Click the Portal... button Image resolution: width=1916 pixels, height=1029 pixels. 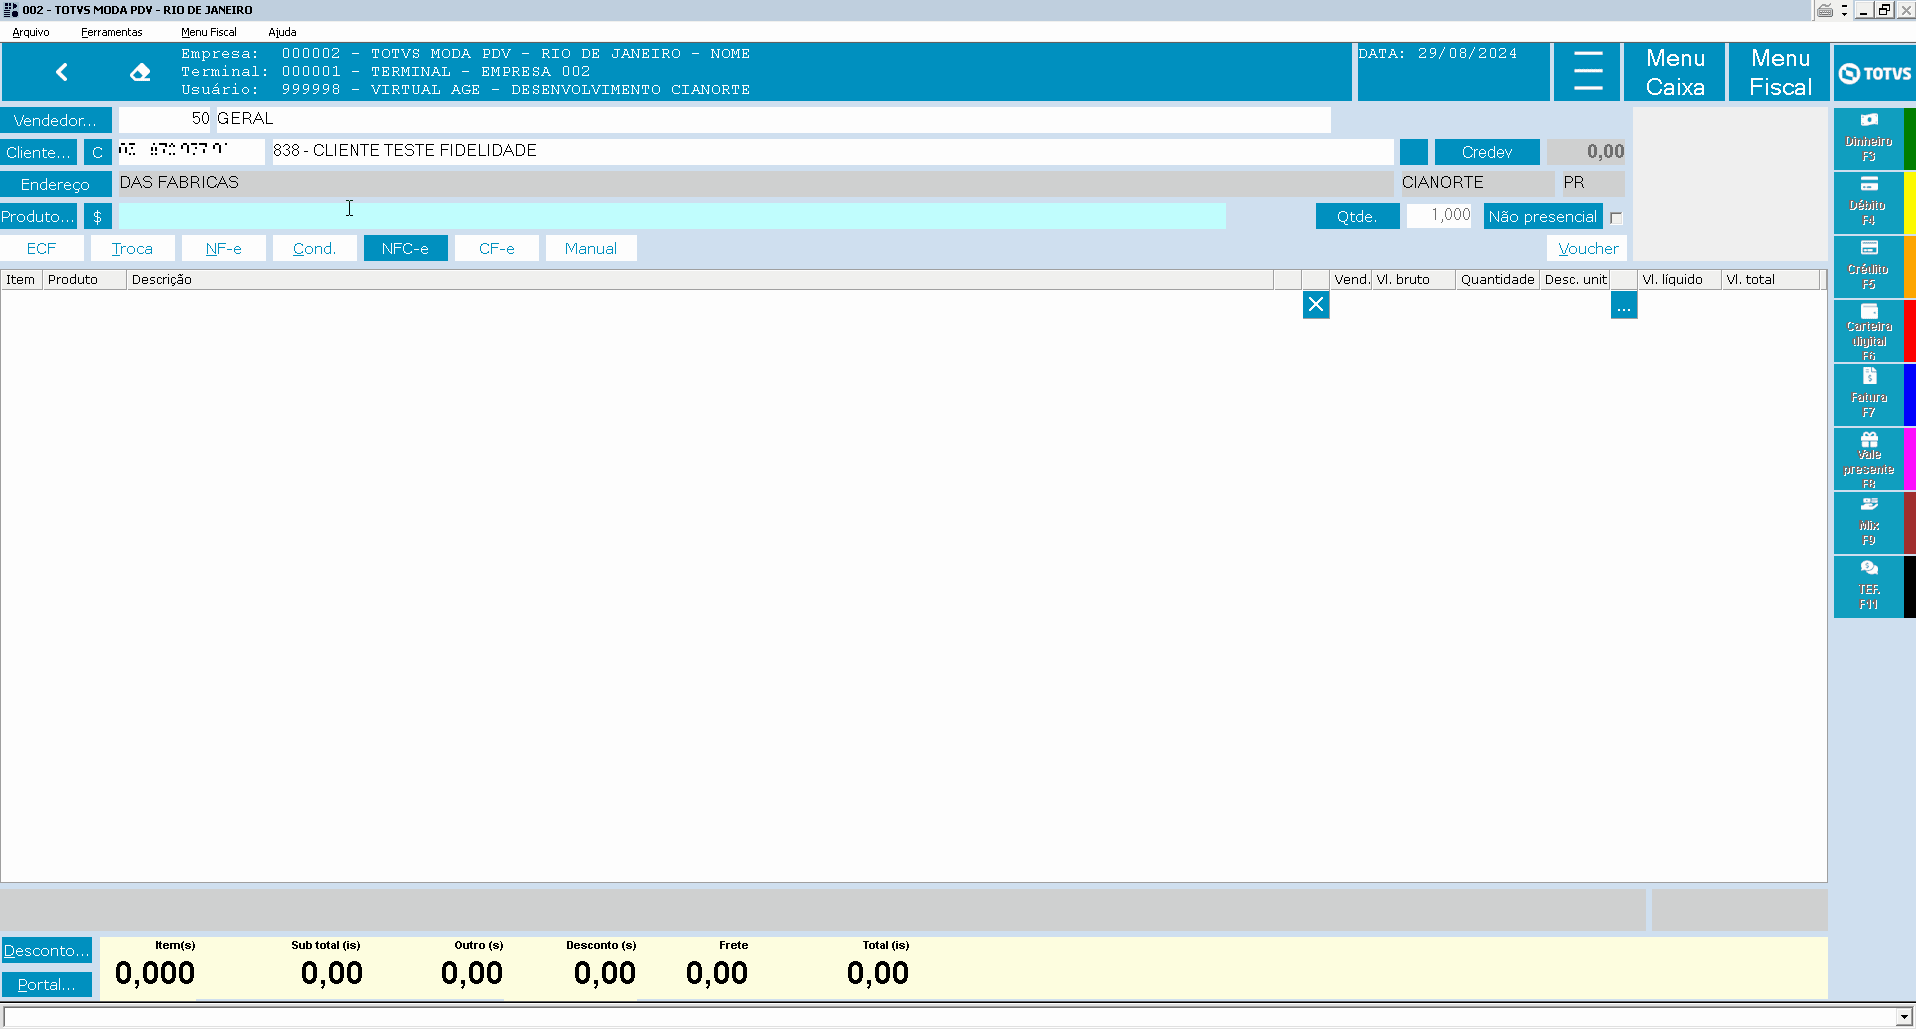46,984
